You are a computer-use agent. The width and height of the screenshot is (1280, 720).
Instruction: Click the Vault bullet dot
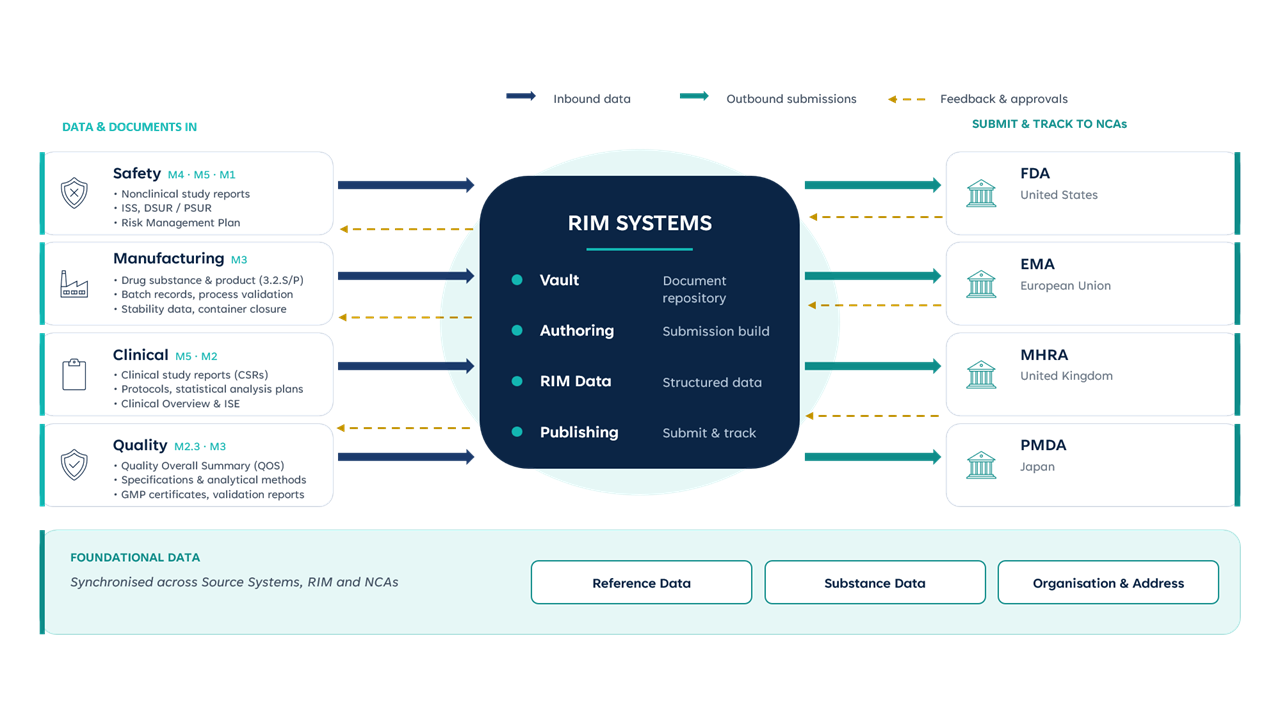517,280
